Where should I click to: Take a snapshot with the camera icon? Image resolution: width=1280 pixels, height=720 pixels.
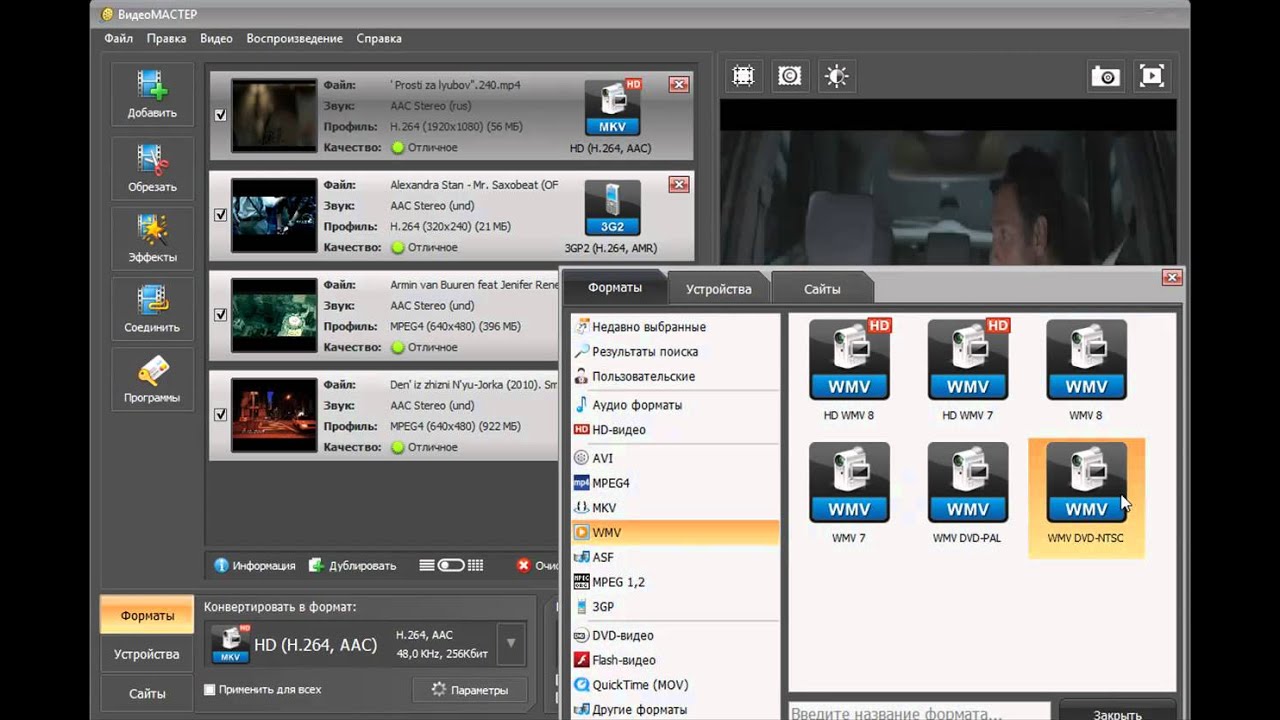tap(1105, 76)
